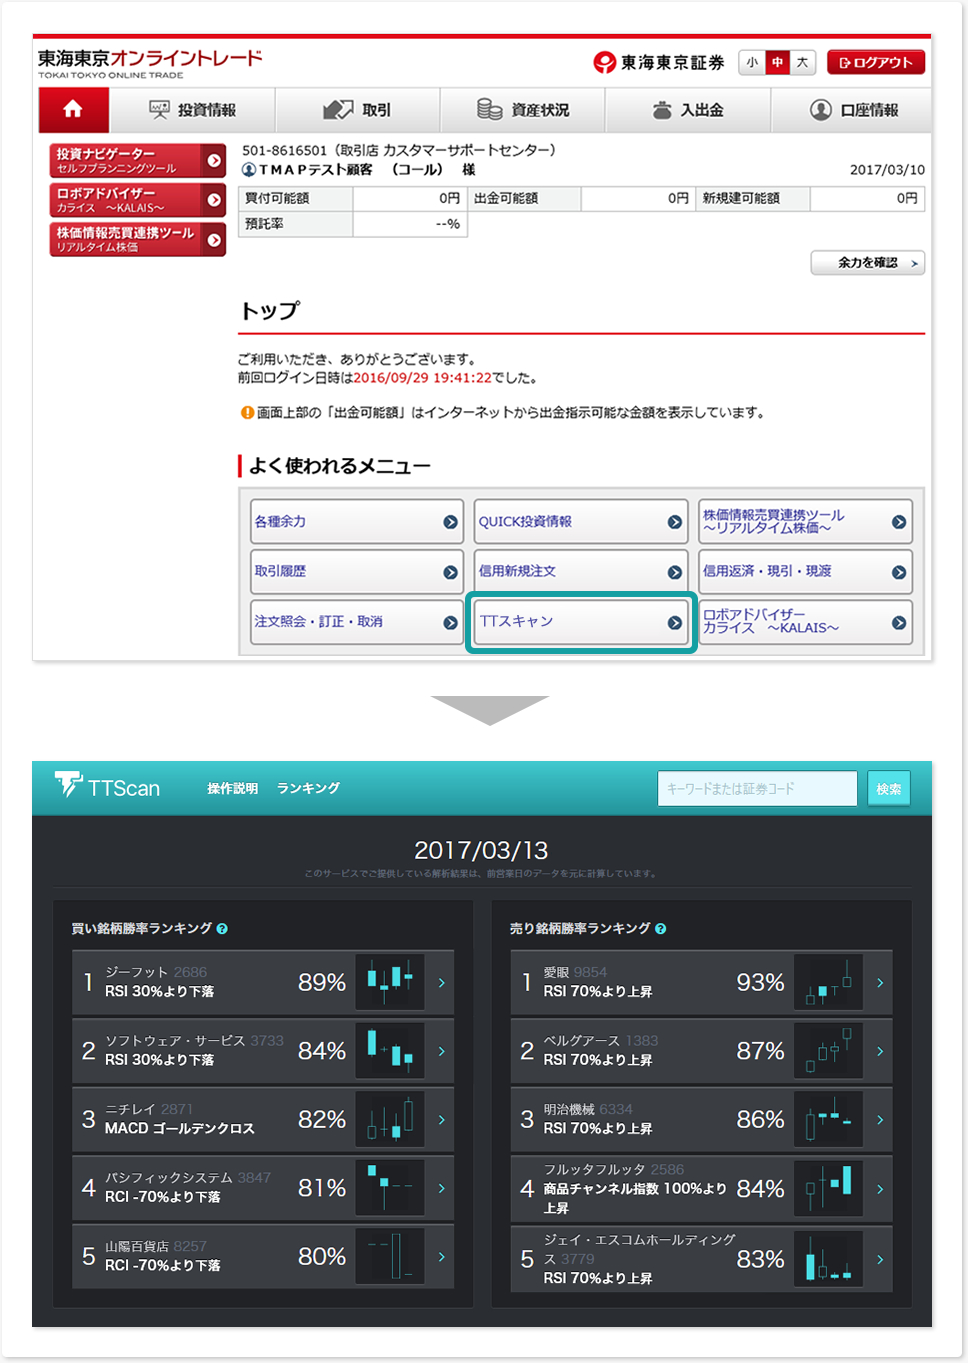
Task: Open chart thumbnail for ソフトウェア・サービス 3733
Action: pos(390,1051)
